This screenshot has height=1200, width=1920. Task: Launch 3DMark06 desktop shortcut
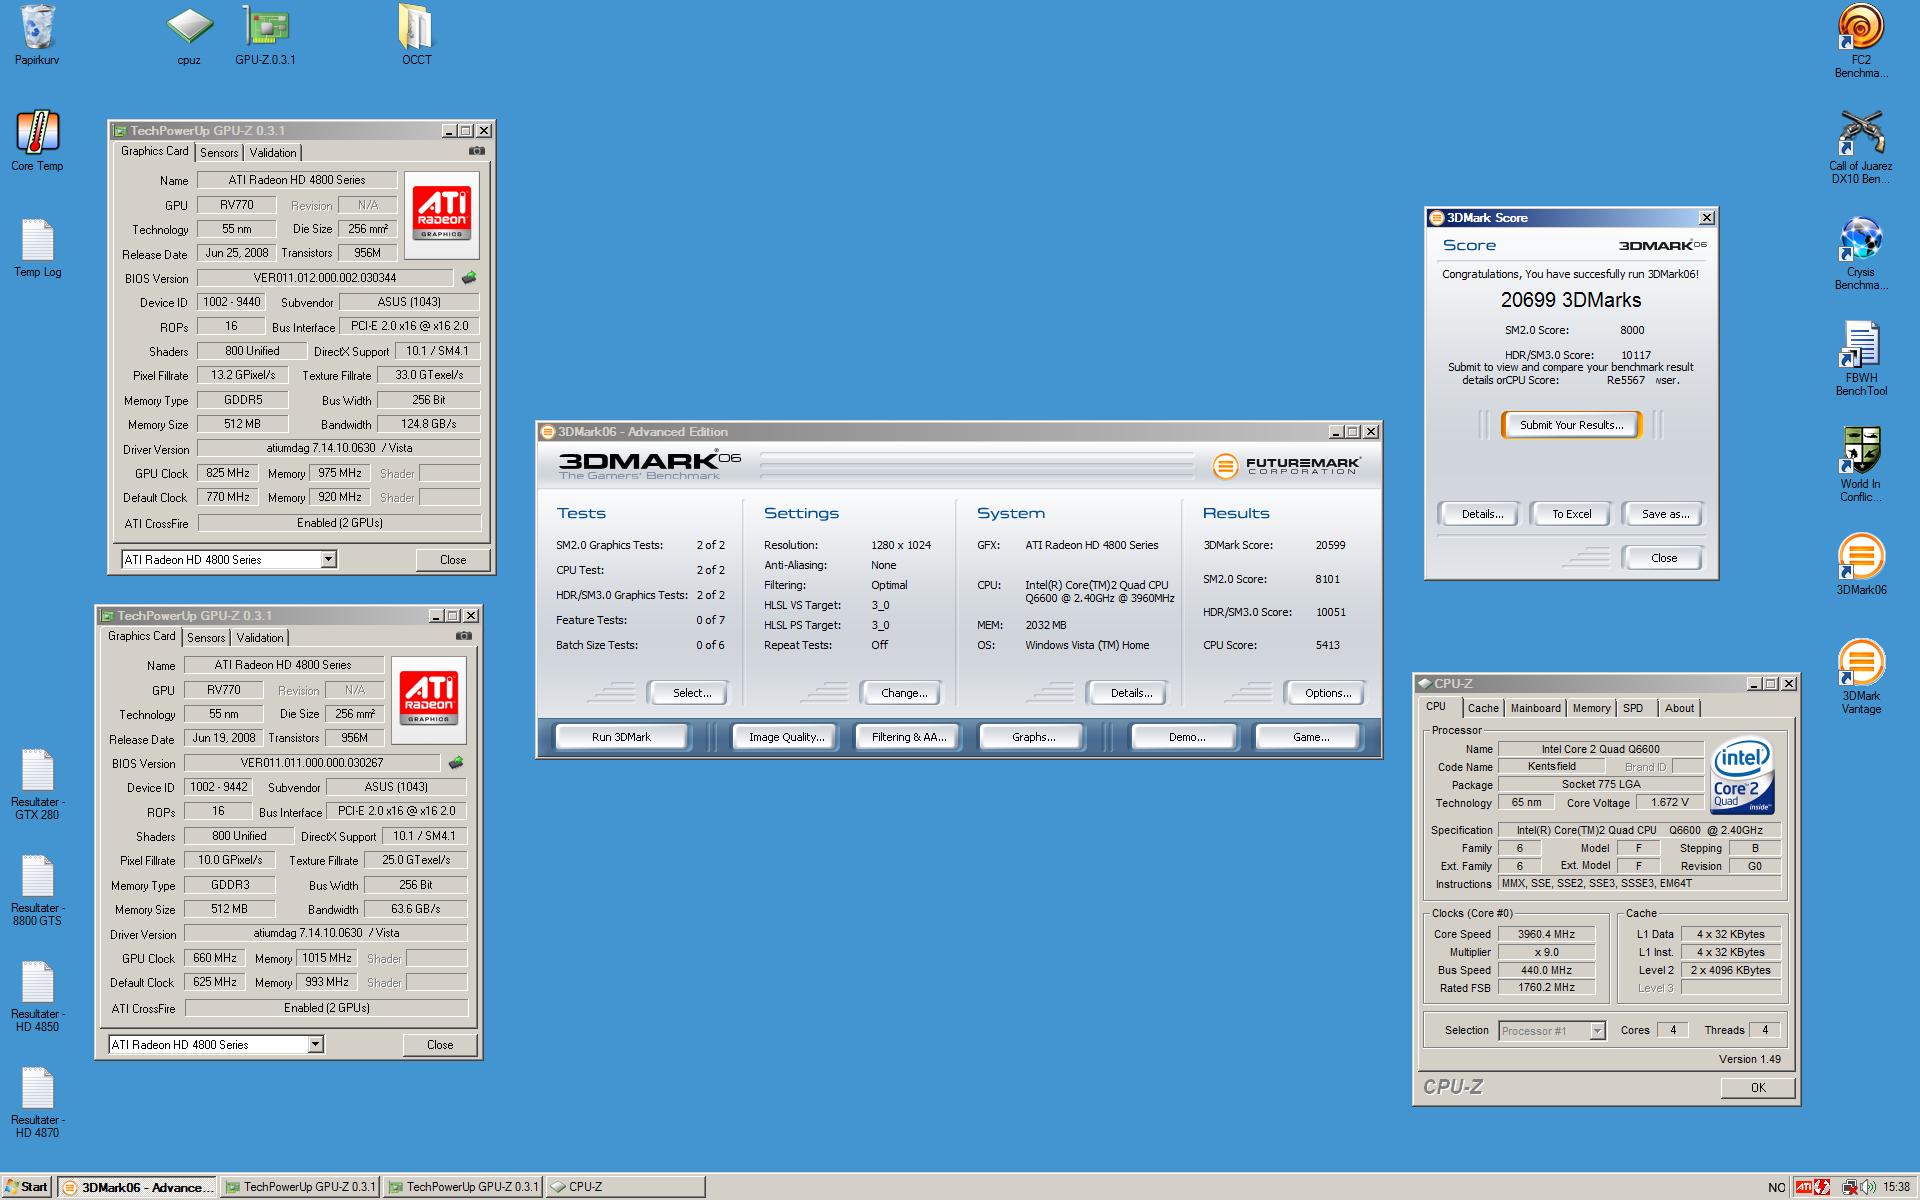1861,565
